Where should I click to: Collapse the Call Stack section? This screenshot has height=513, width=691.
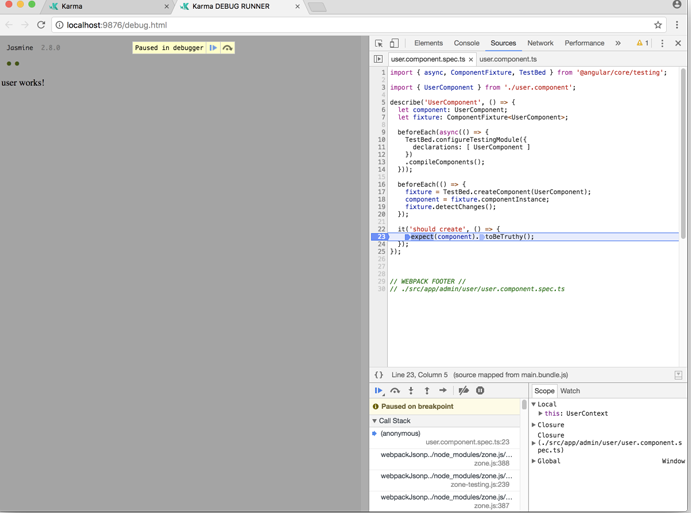tap(375, 421)
